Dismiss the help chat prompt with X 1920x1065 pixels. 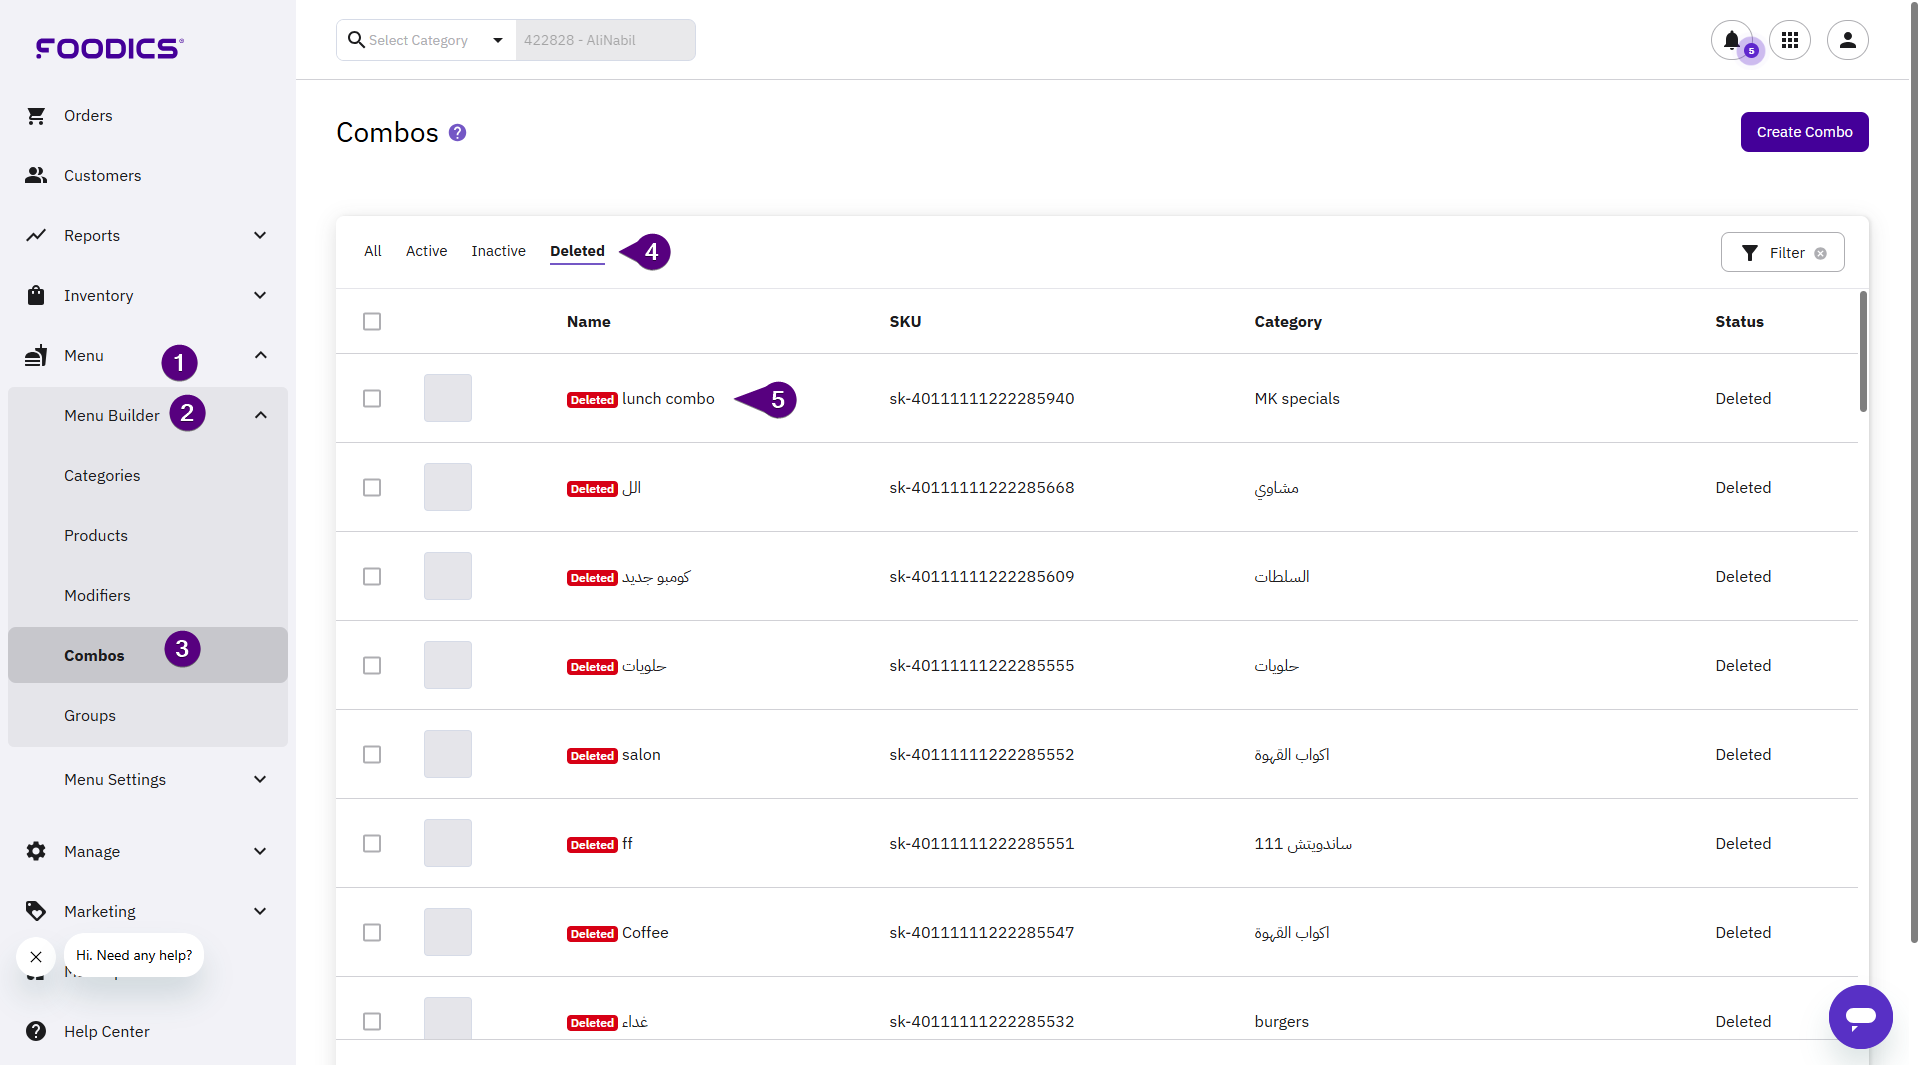coord(36,957)
